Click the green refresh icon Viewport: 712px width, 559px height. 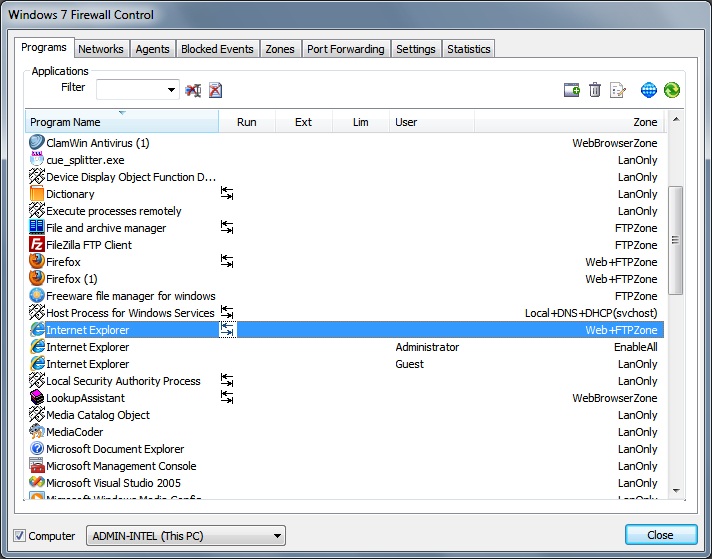(672, 90)
